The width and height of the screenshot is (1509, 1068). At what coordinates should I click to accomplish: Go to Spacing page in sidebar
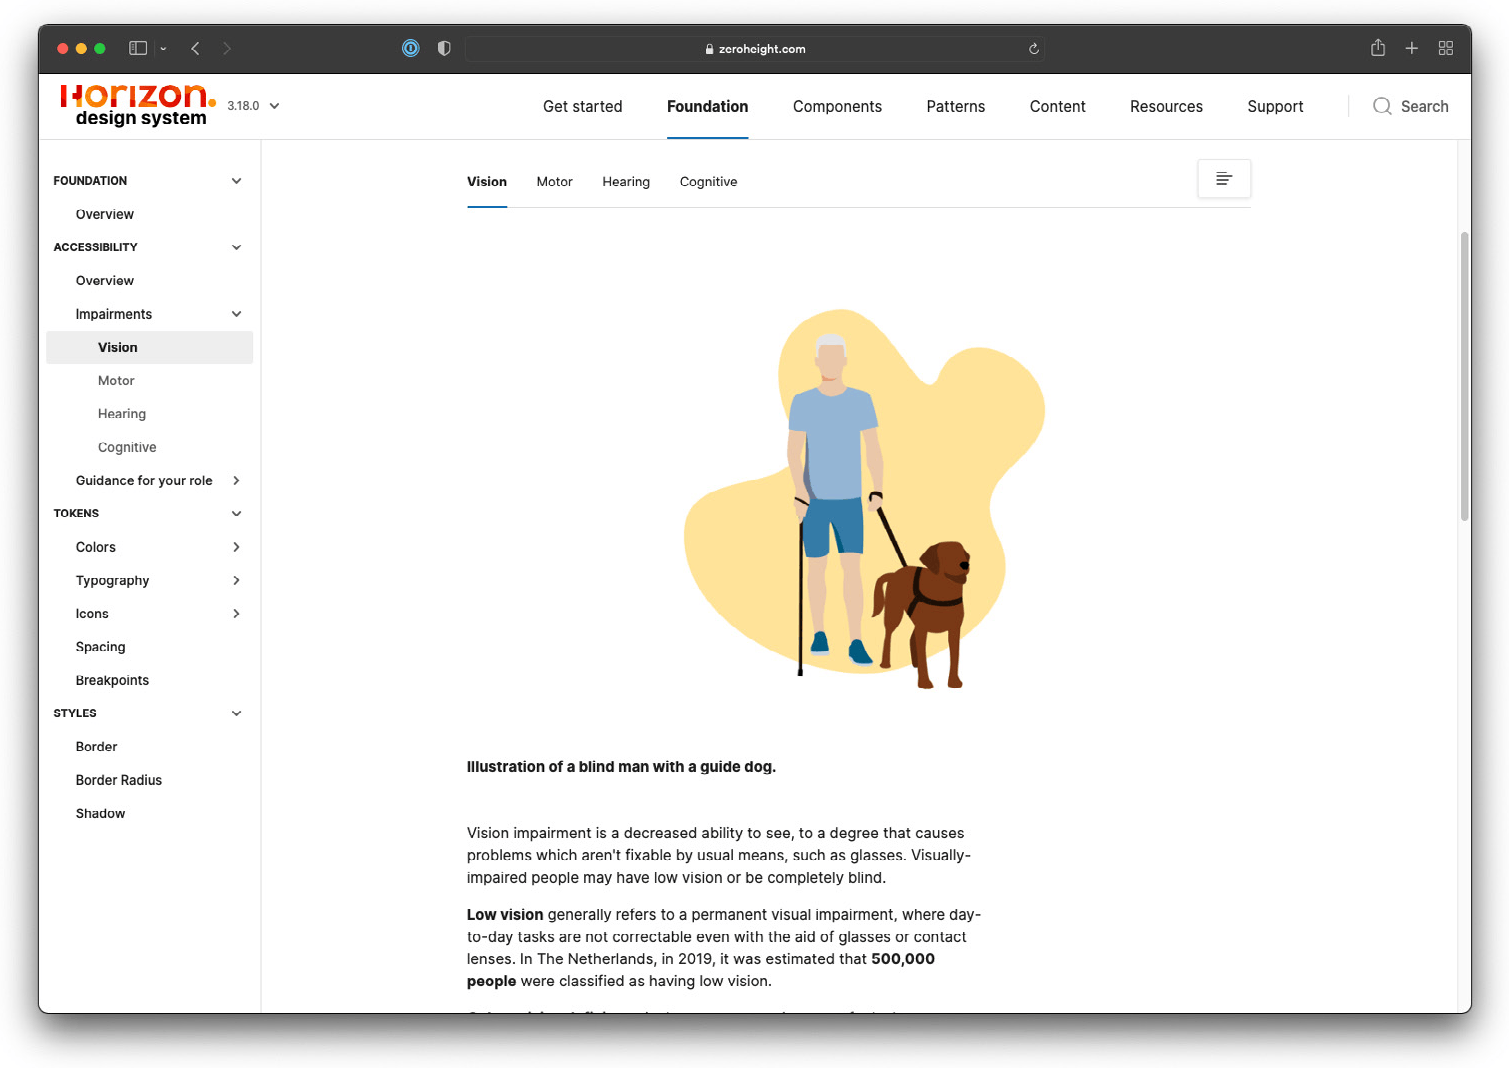point(101,647)
